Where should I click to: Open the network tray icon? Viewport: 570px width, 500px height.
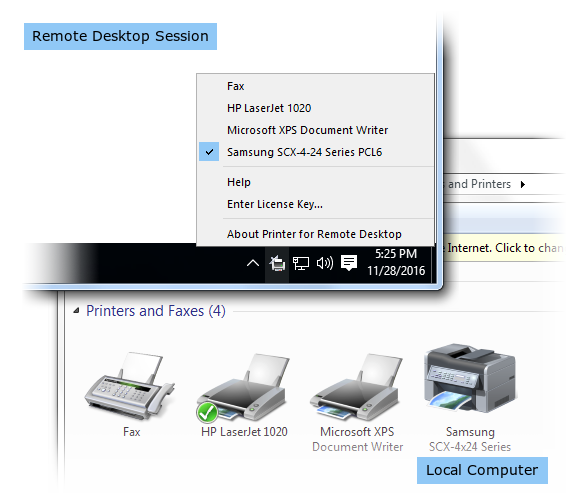pos(301,263)
